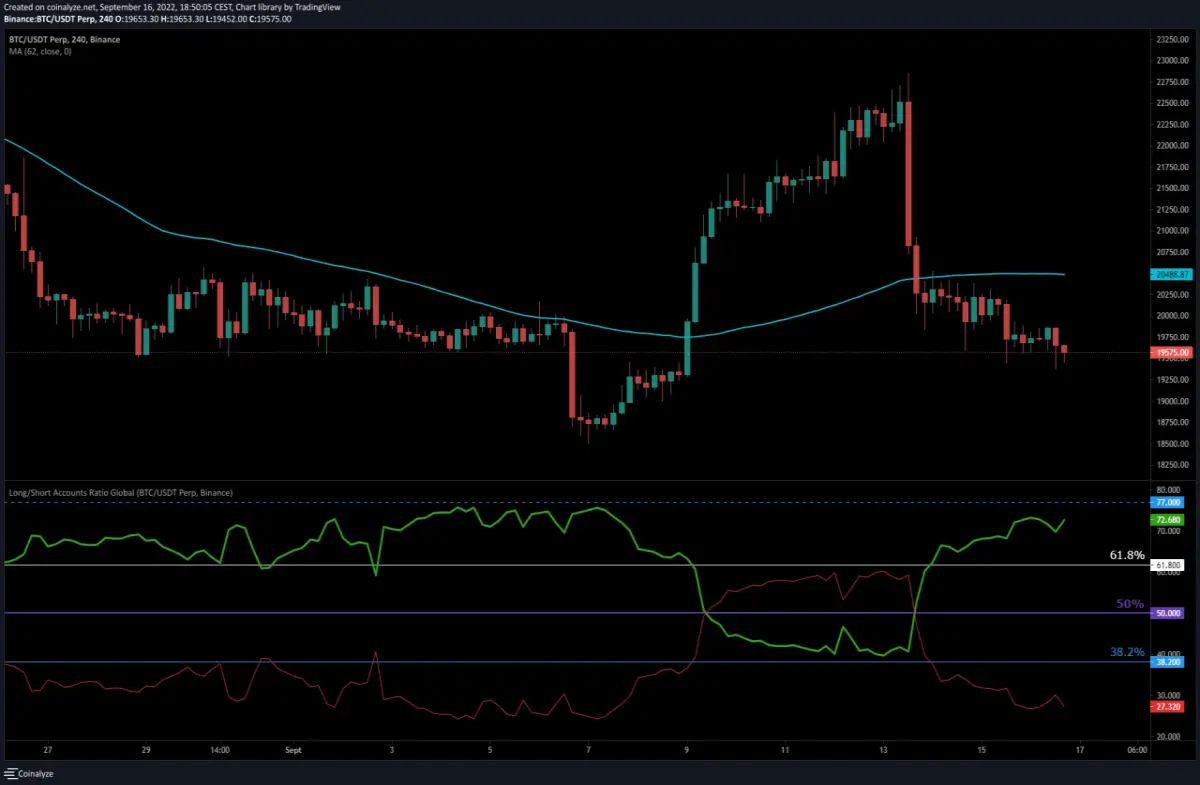Click the 13 date label on the time axis
Image resolution: width=1200 pixels, height=785 pixels.
click(883, 749)
